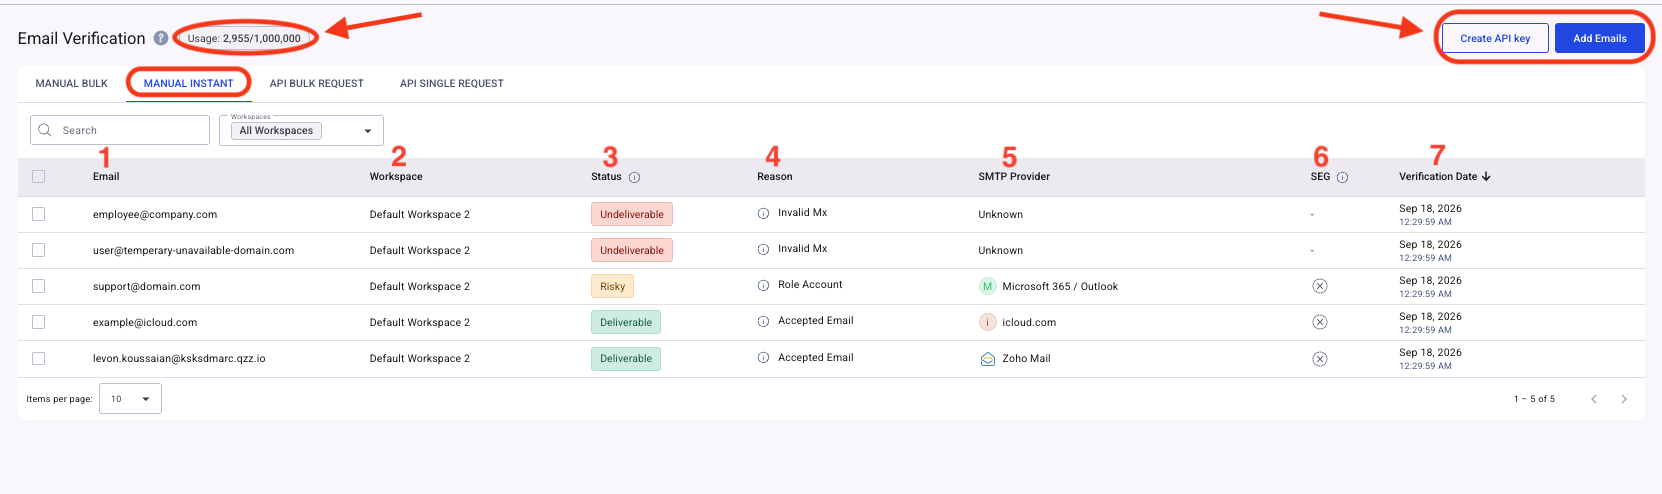Screen dimensions: 1662x494
Task: Click the info icon next to Status header
Action: pos(634,177)
